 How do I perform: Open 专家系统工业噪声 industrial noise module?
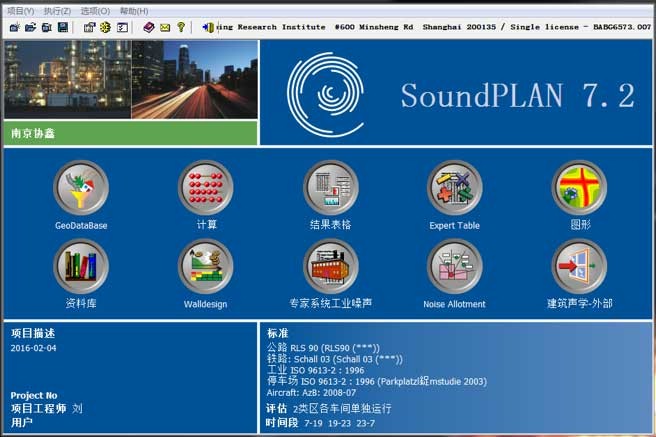tap(331, 267)
